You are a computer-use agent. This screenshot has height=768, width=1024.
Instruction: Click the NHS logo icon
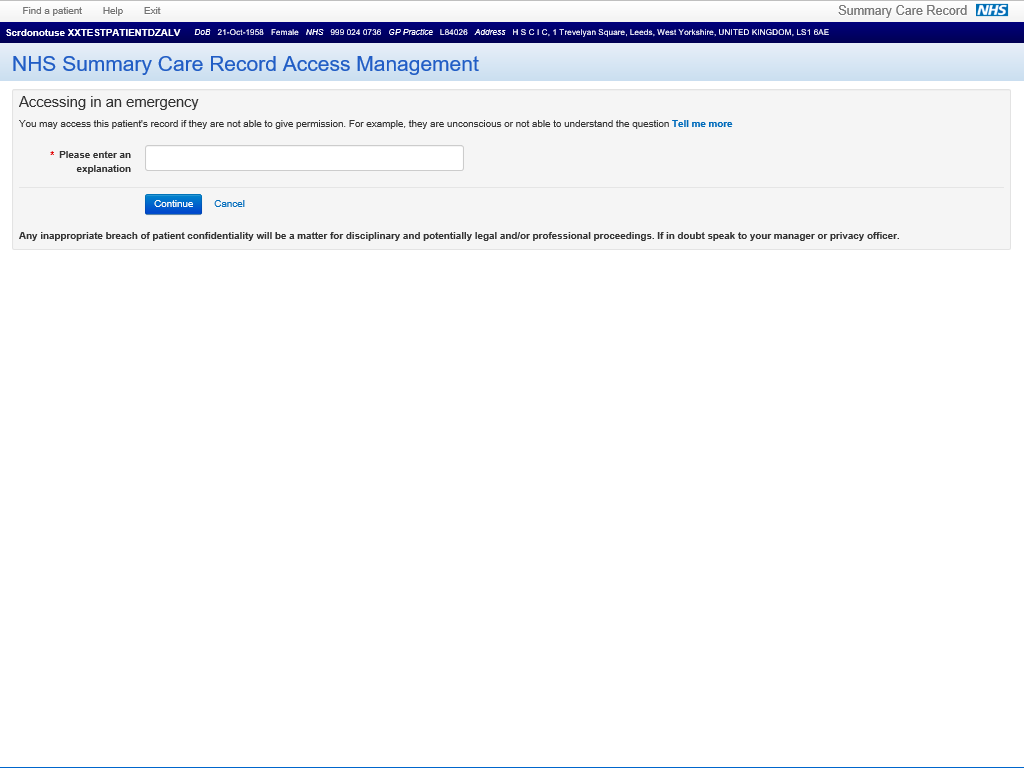[991, 10]
